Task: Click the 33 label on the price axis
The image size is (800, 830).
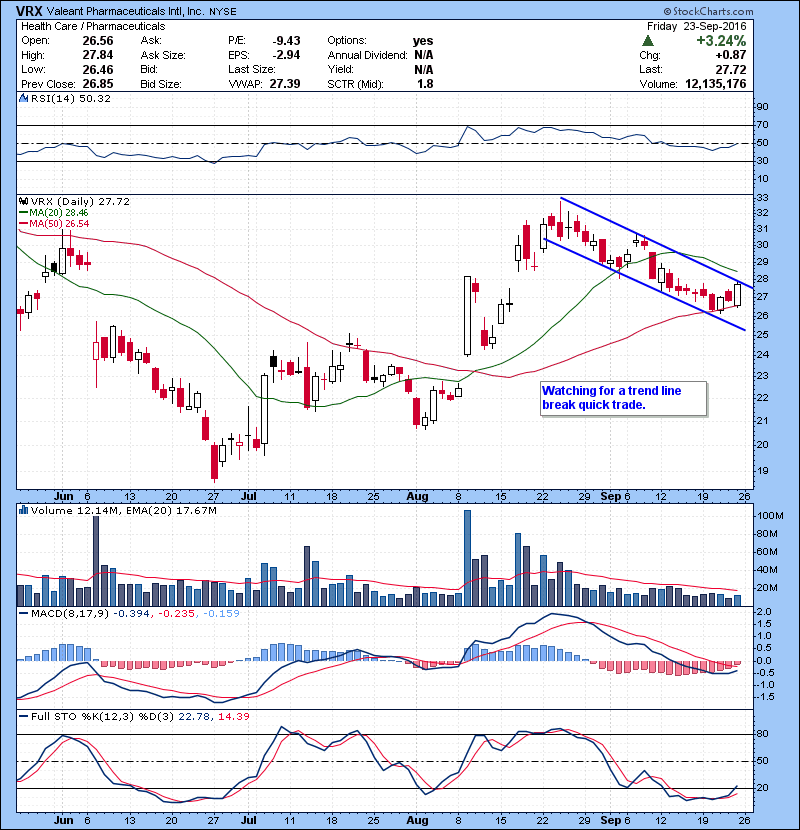Action: point(762,197)
